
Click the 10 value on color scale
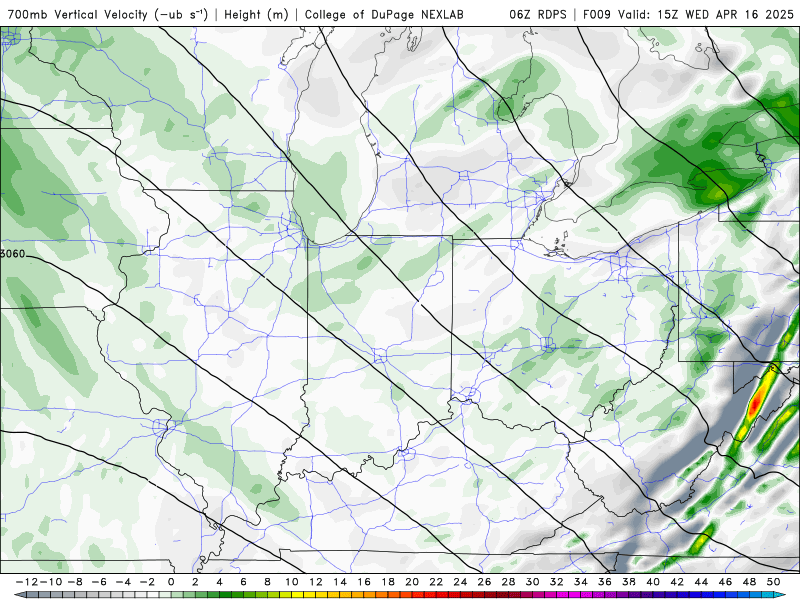click(291, 582)
